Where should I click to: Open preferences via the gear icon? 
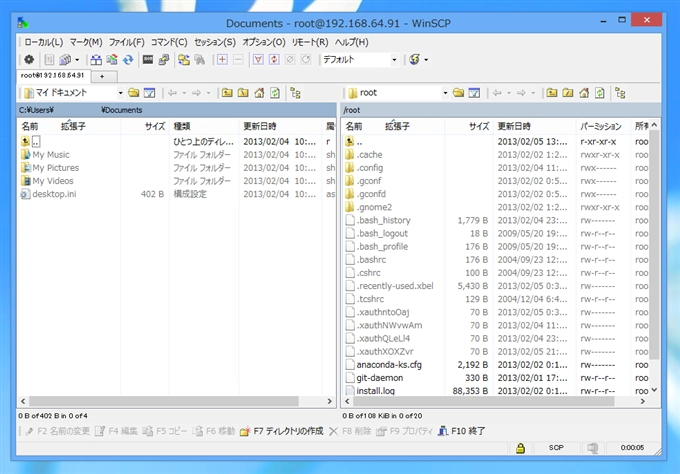click(29, 59)
